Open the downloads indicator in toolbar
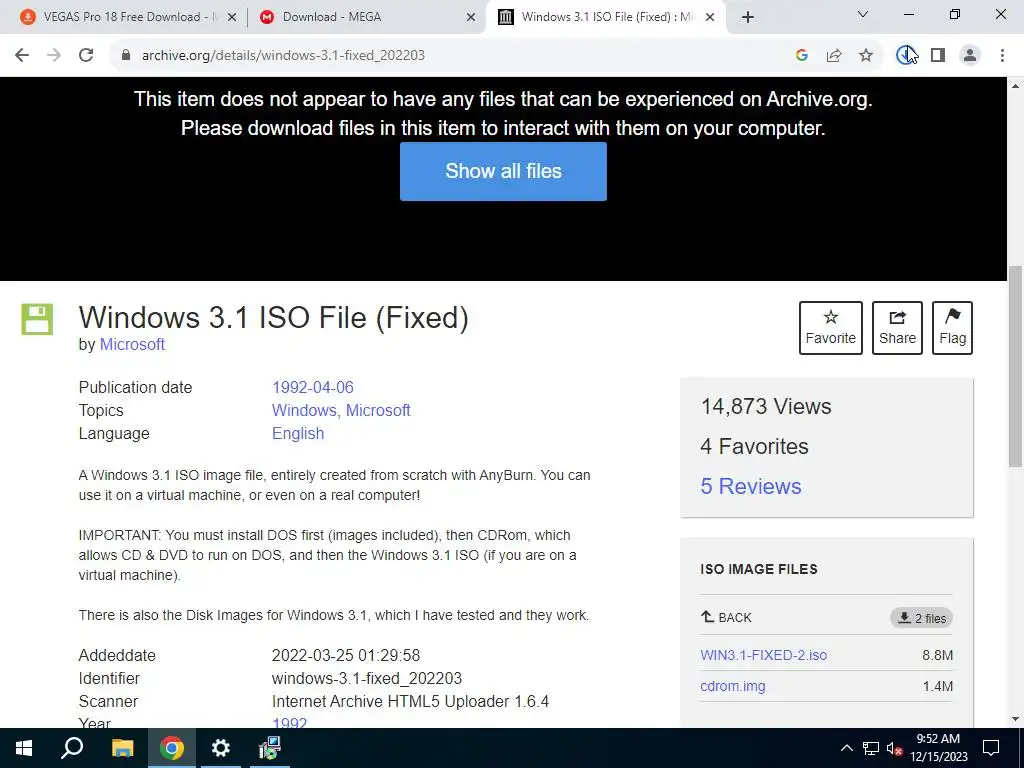The width and height of the screenshot is (1024, 768). (x=906, y=56)
